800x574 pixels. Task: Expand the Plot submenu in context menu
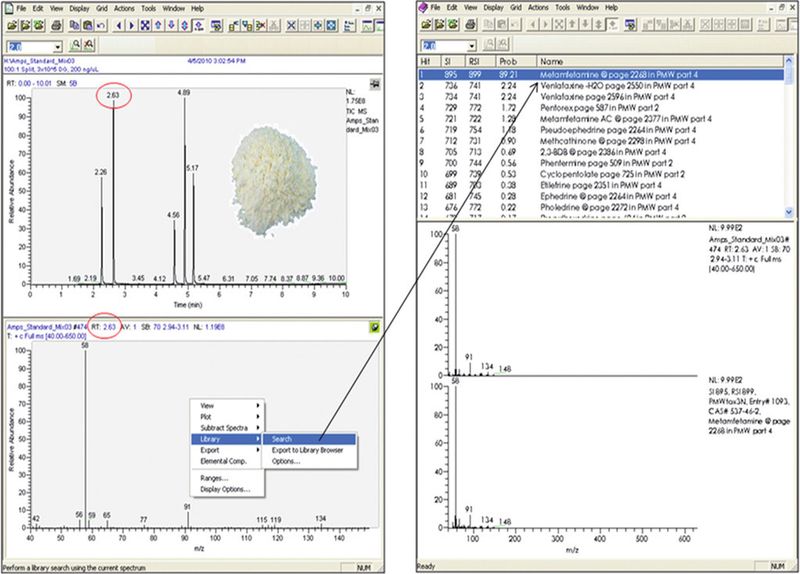coord(227,417)
